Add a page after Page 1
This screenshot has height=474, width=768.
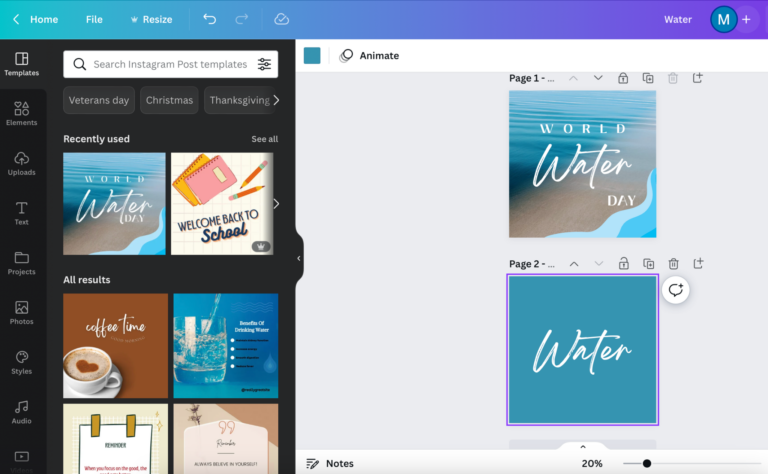(698, 78)
